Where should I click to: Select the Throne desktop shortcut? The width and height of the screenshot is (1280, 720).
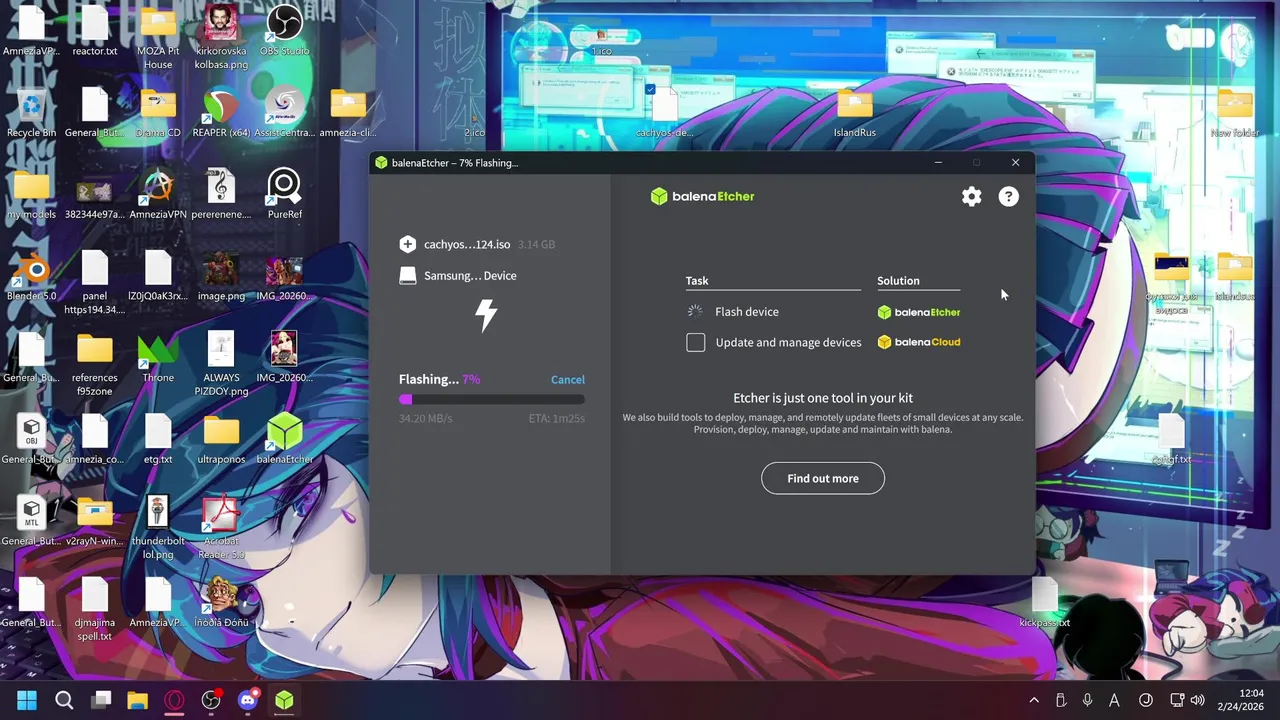158,358
